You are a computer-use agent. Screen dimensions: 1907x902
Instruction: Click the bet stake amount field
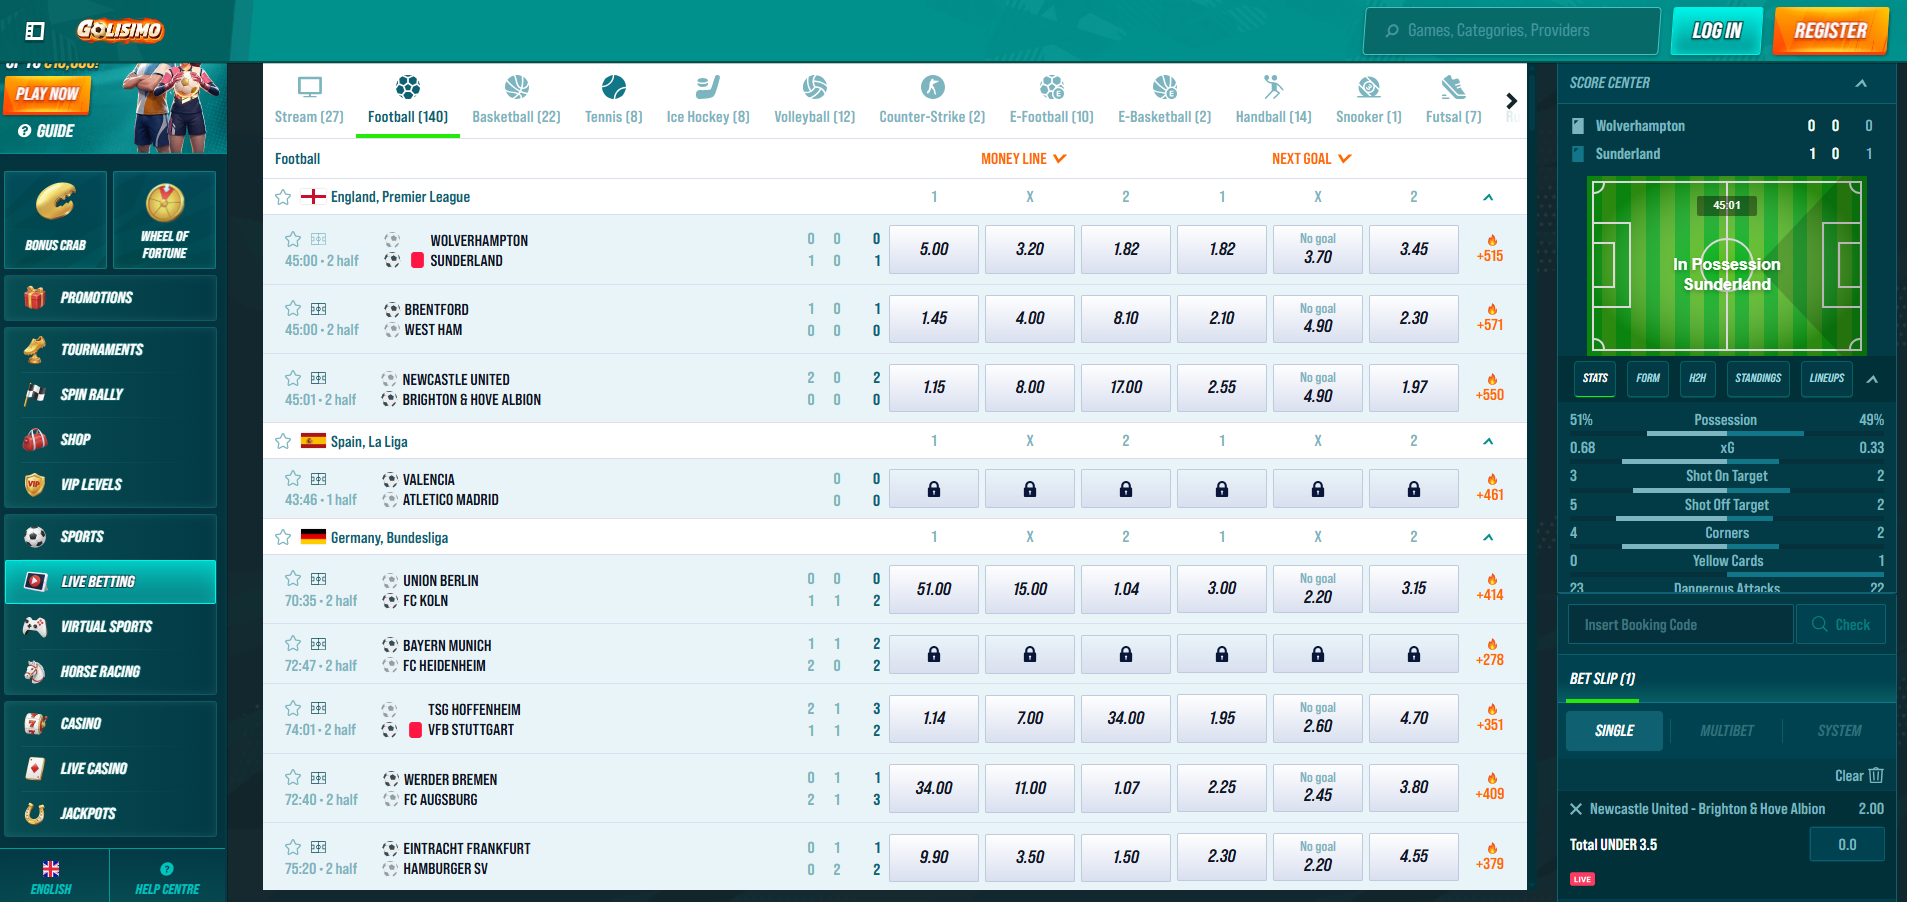point(1847,845)
